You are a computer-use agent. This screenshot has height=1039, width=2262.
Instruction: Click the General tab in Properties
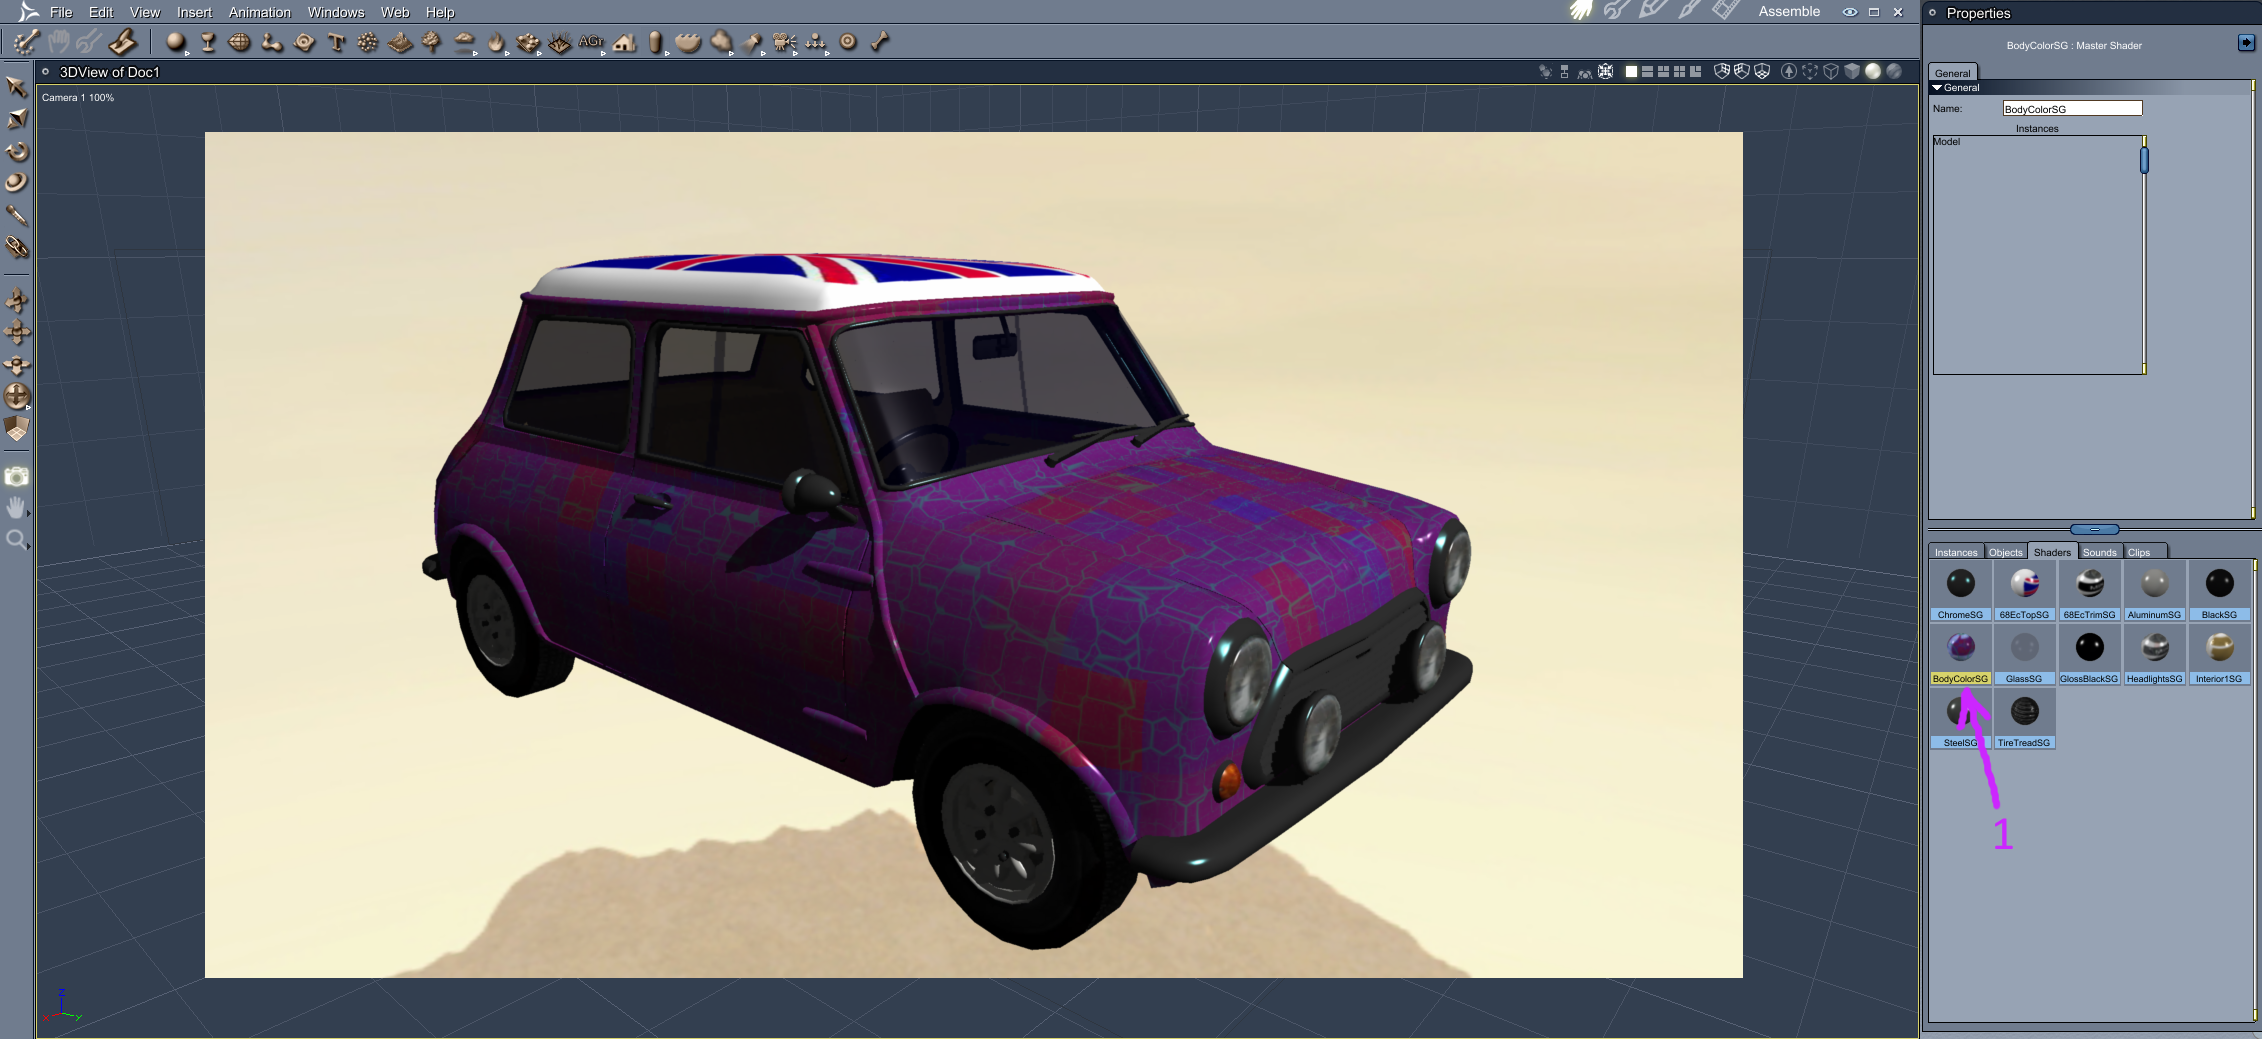point(1952,73)
